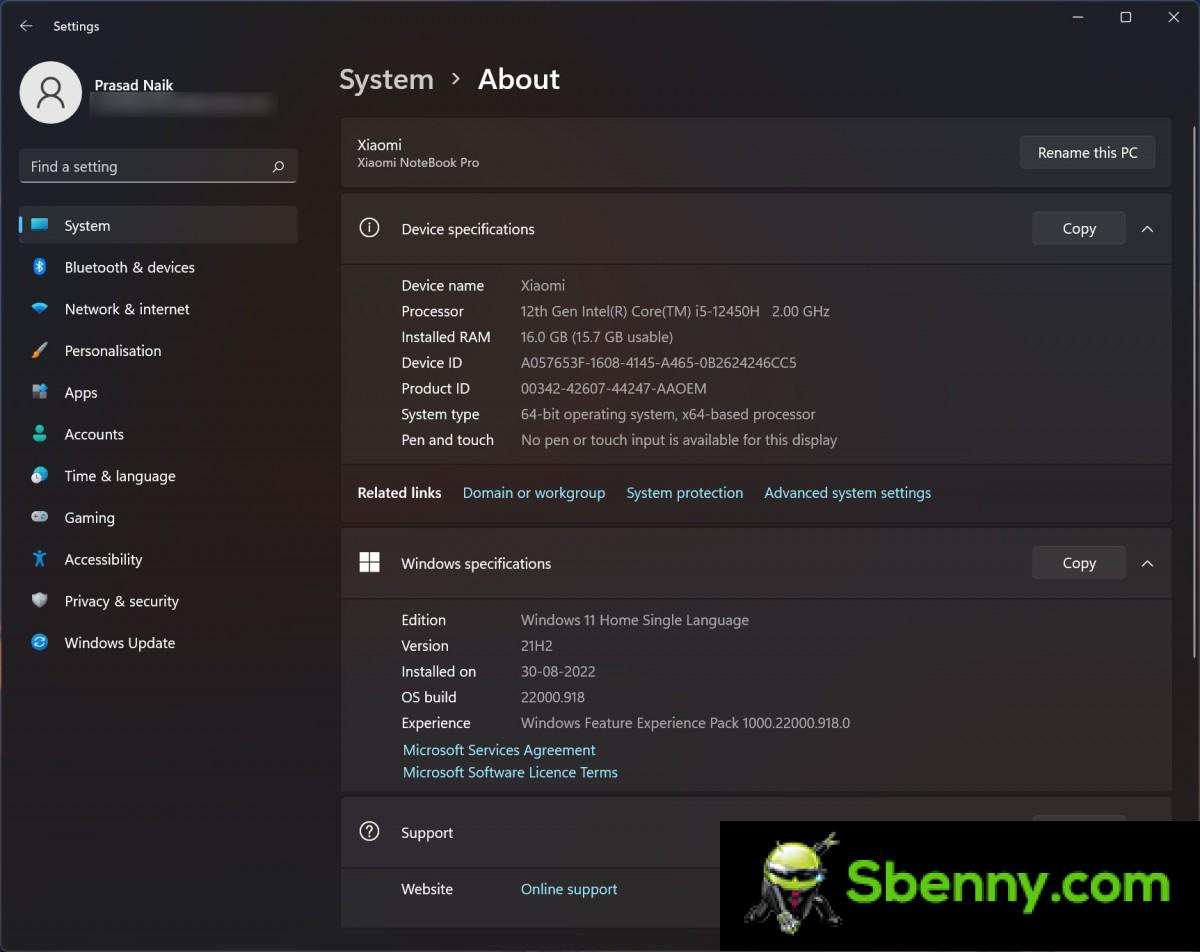Copy the Device specifications

pos(1079,229)
